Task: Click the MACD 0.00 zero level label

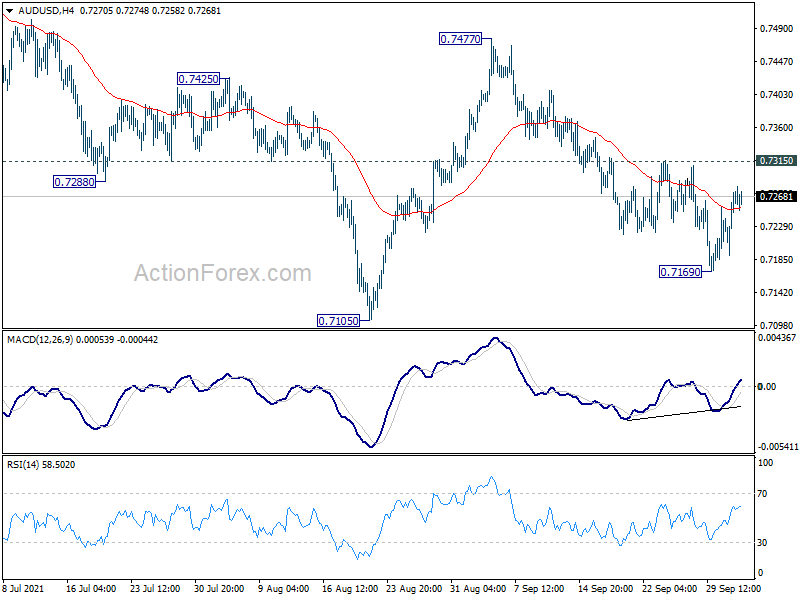Action: [x=767, y=387]
